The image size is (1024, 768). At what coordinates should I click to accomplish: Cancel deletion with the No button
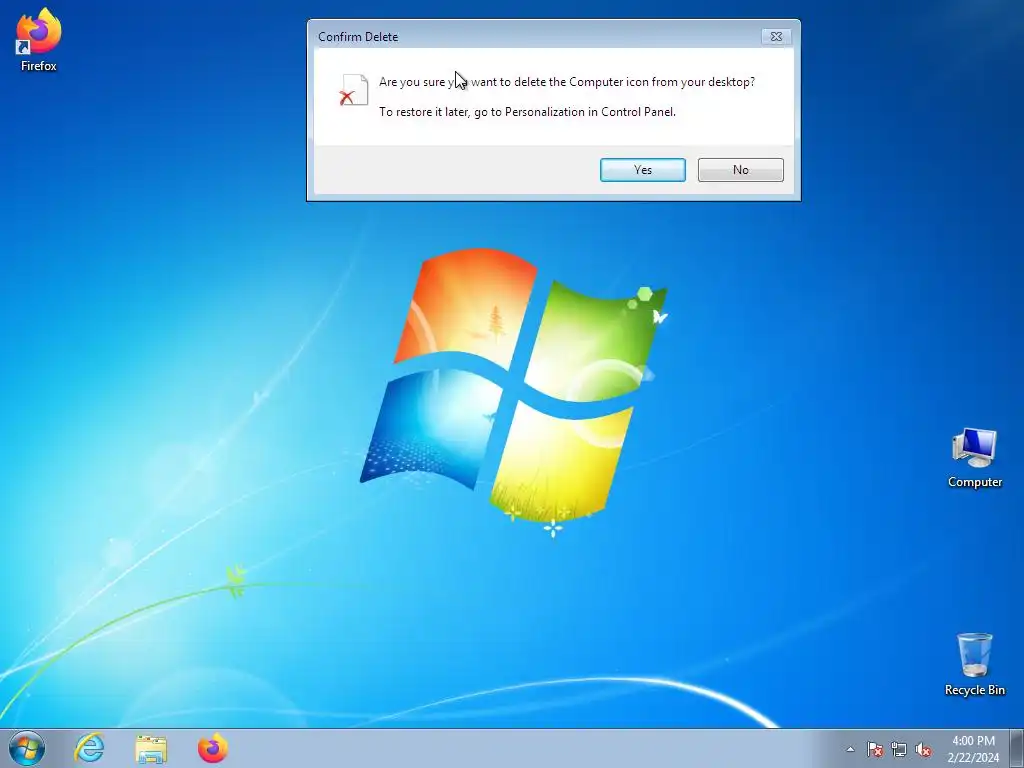741,170
